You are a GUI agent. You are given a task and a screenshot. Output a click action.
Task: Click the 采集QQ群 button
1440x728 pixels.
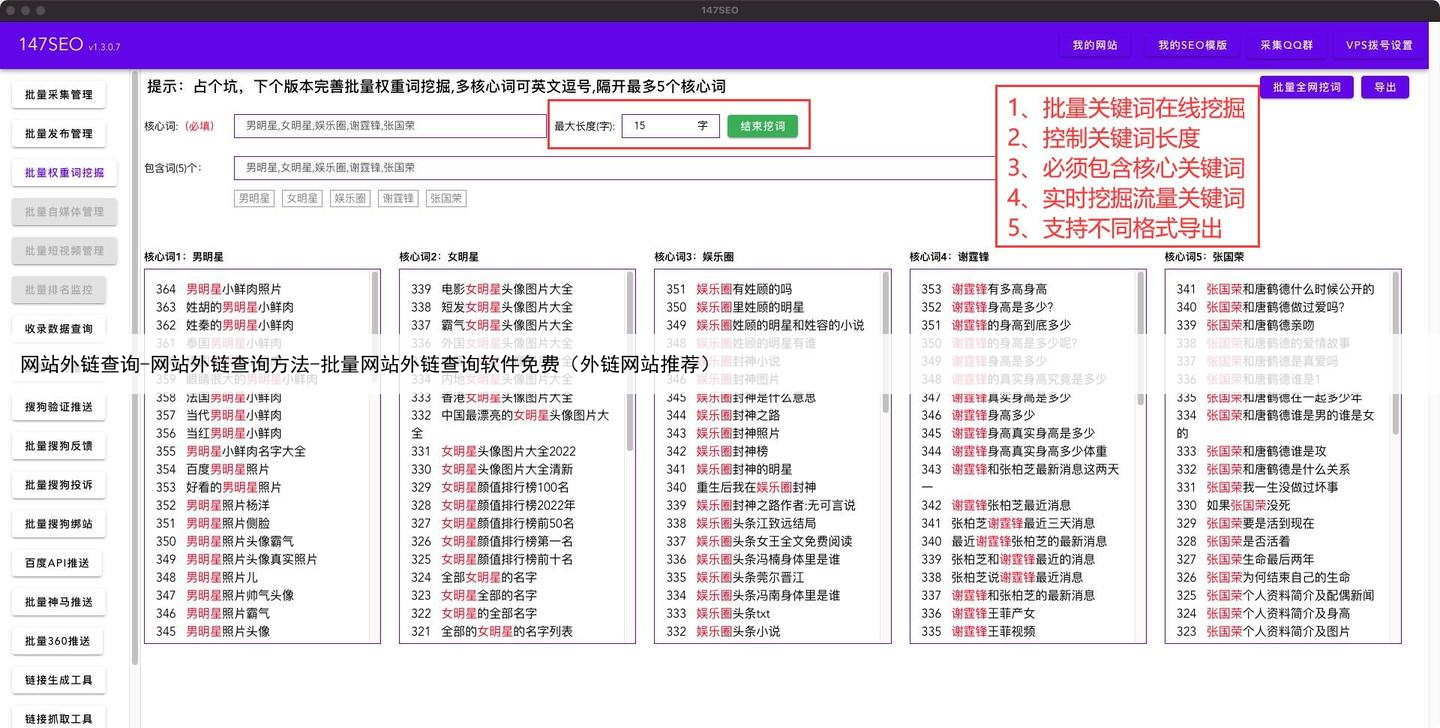[1286, 45]
